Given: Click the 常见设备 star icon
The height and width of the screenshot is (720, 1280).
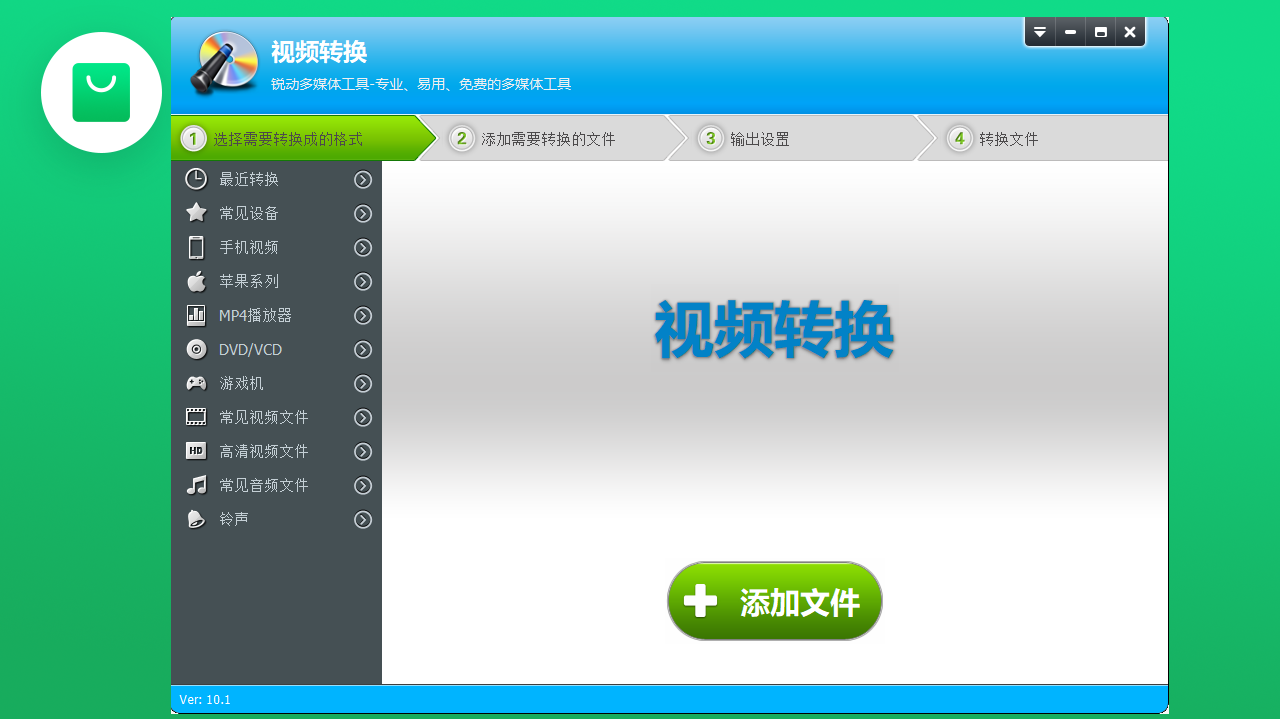Looking at the screenshot, I should [x=196, y=213].
